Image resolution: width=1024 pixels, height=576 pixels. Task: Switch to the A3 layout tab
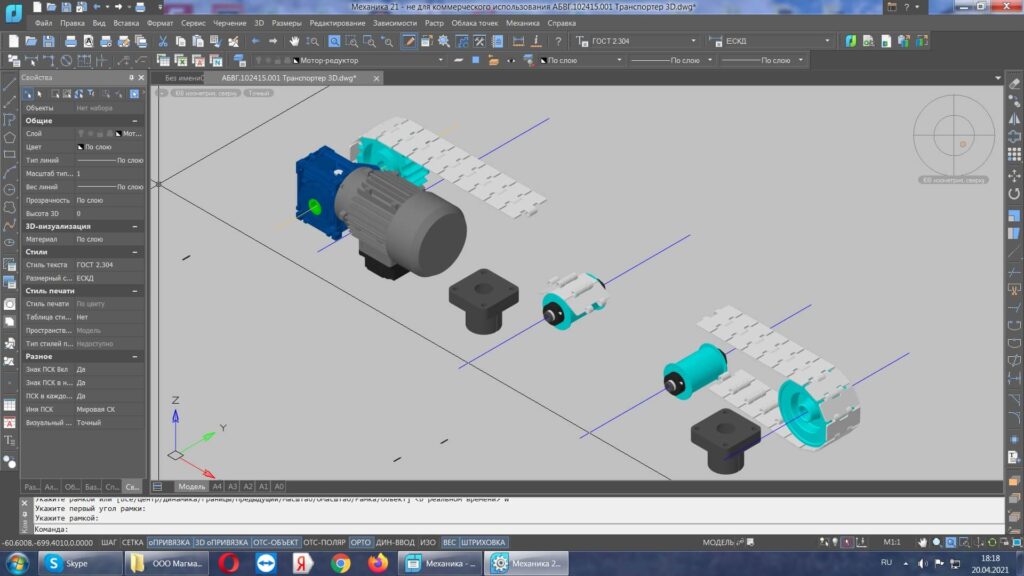[x=232, y=487]
